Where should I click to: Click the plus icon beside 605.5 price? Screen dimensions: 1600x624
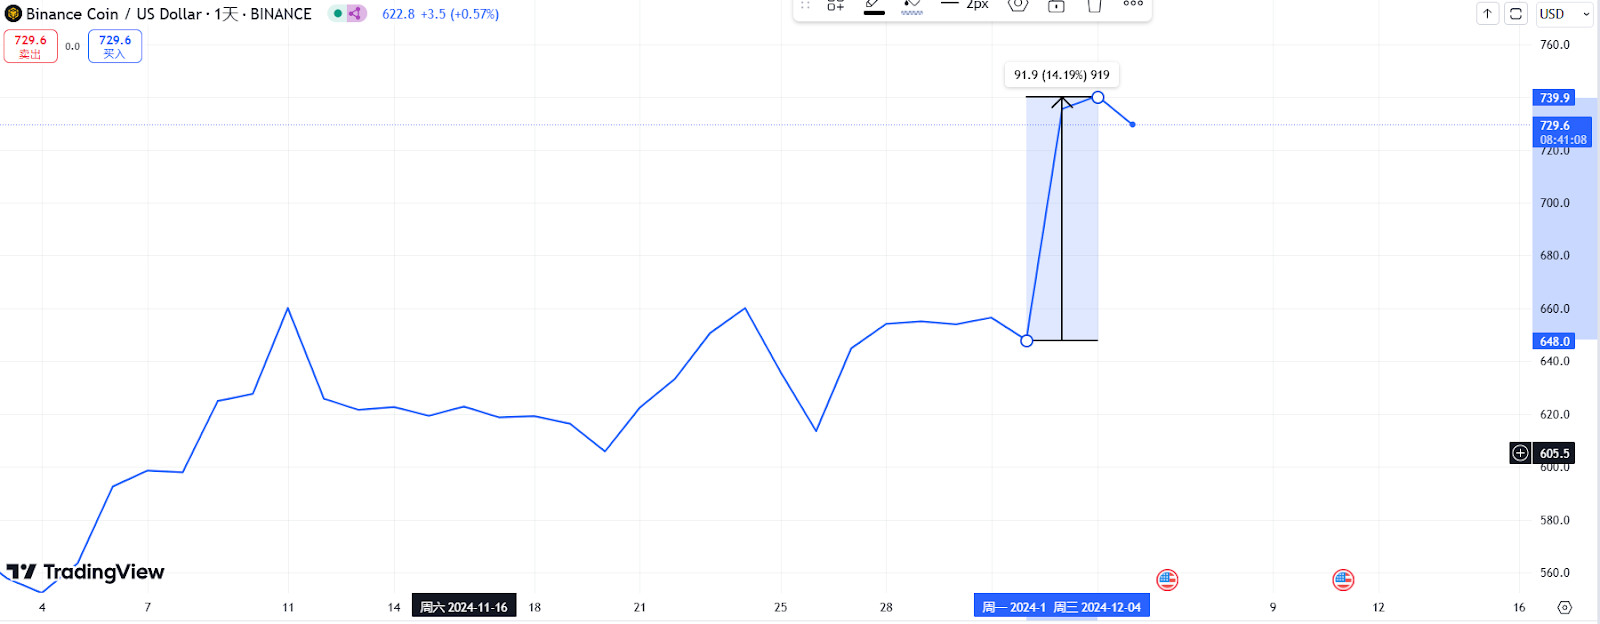click(1520, 453)
